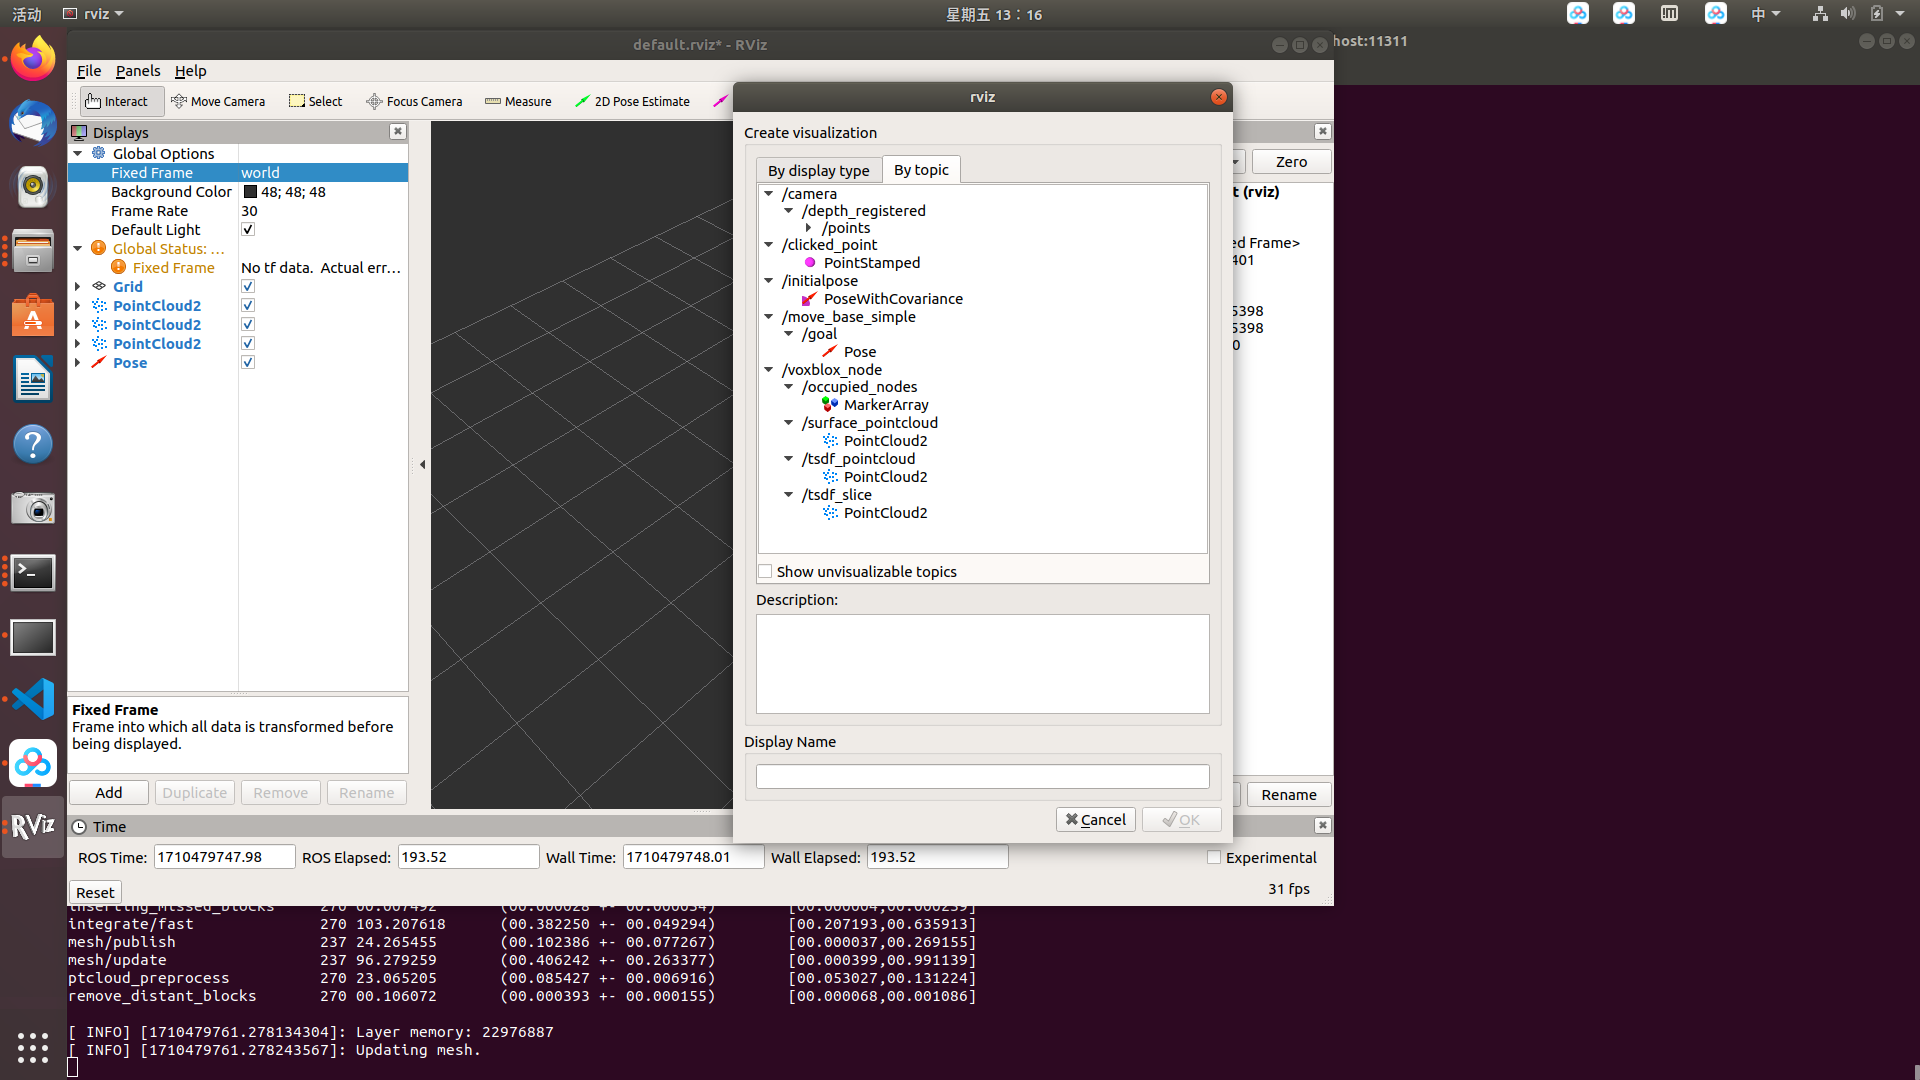The width and height of the screenshot is (1920, 1080).
Task: Switch to By display type tab
Action: tap(818, 171)
